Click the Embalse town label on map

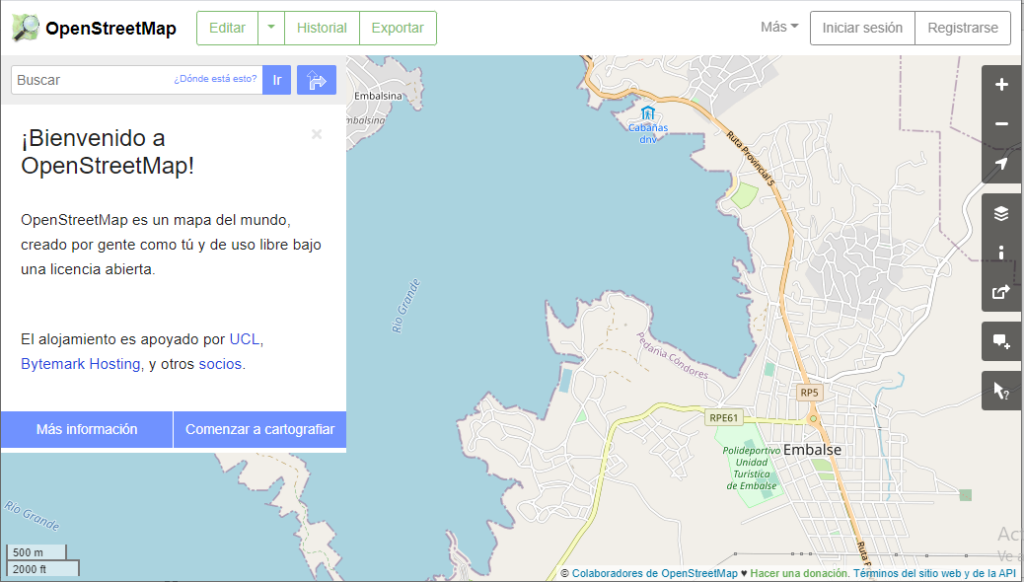[x=812, y=449]
